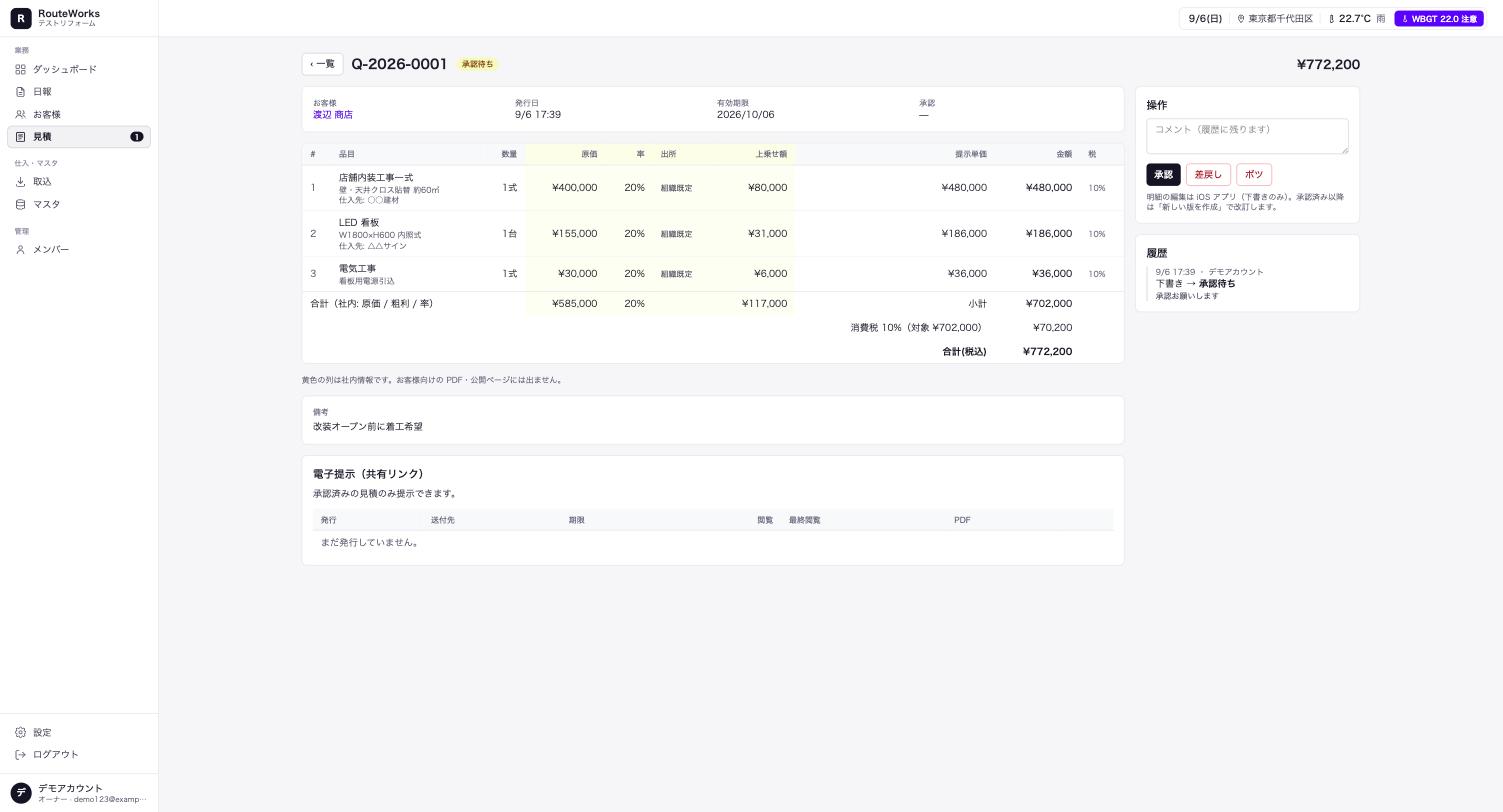Click the ¥117,000 total markup

tap(764, 304)
